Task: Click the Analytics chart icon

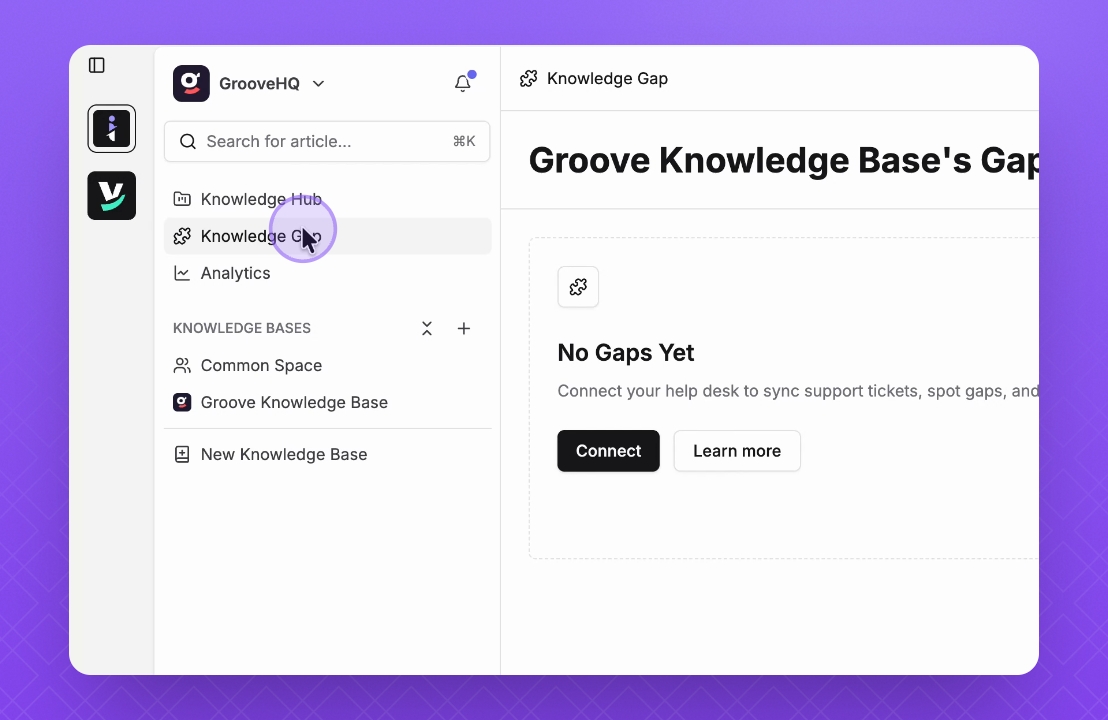Action: 182,273
